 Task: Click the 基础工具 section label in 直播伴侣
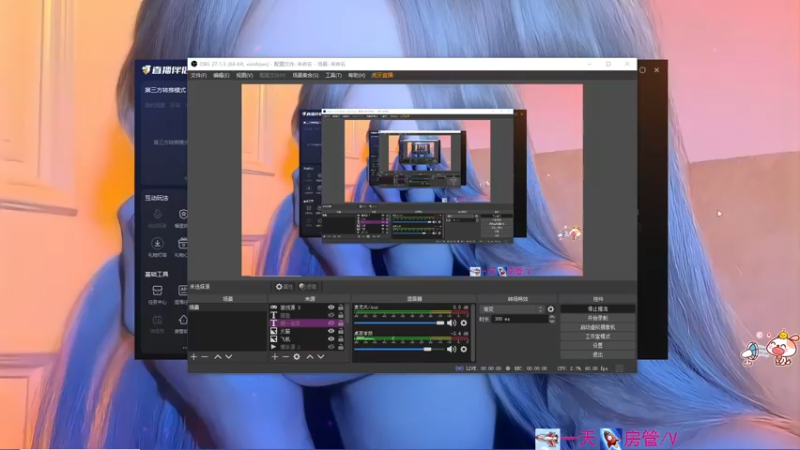pyautogui.click(x=157, y=274)
